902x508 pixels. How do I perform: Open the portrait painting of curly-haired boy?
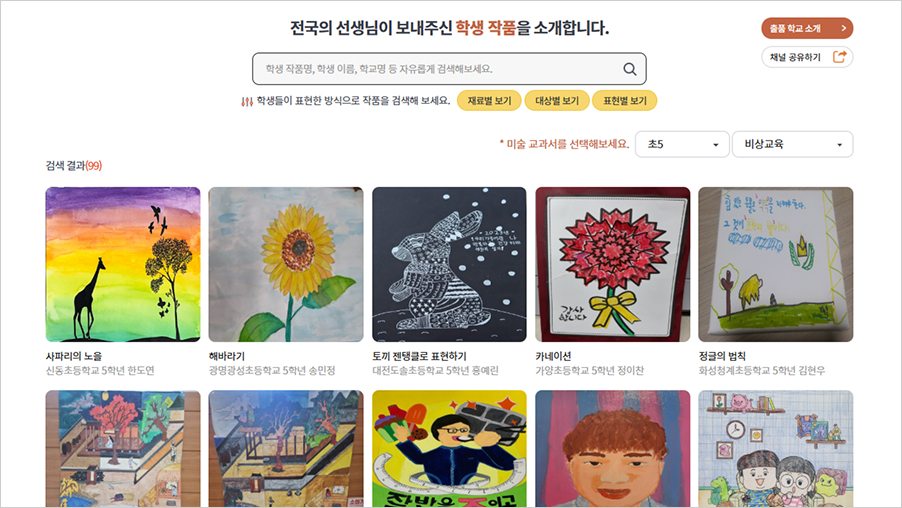pos(613,449)
